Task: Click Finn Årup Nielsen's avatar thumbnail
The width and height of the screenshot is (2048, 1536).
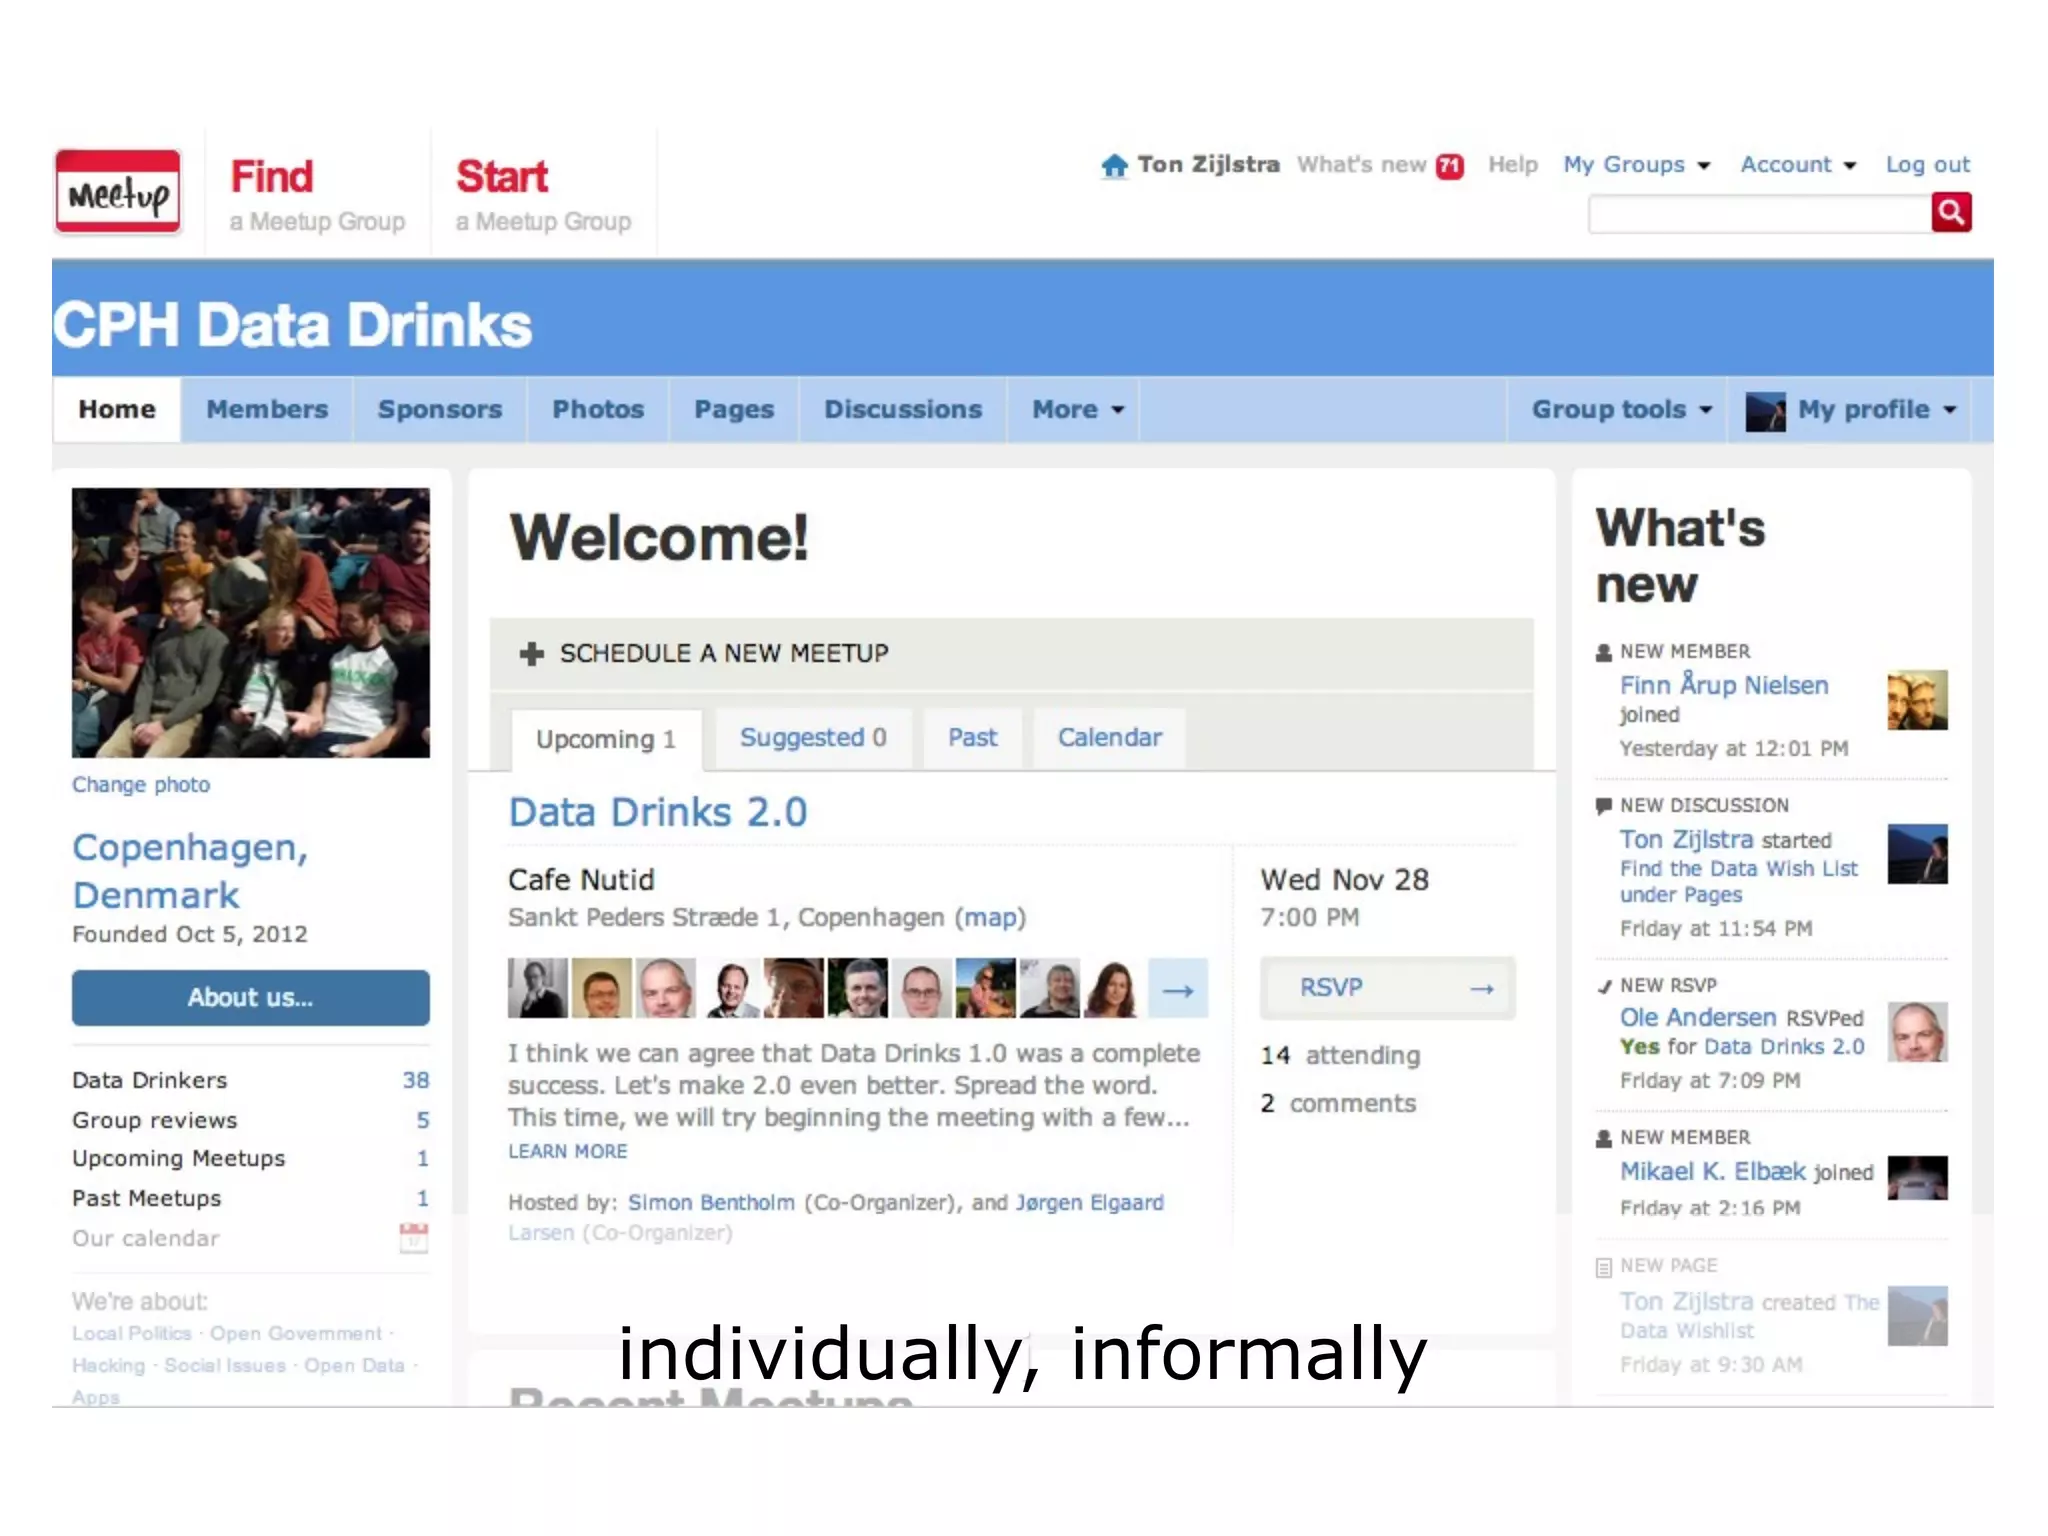Action: [1917, 700]
